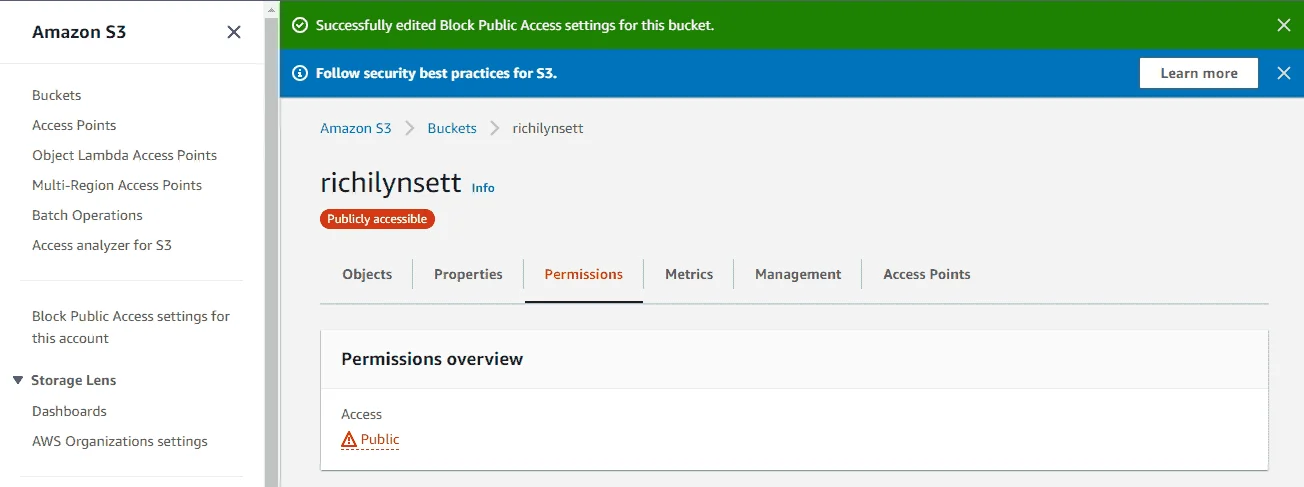1304x487 pixels.
Task: Click the Permissions overview heading
Action: click(x=432, y=359)
